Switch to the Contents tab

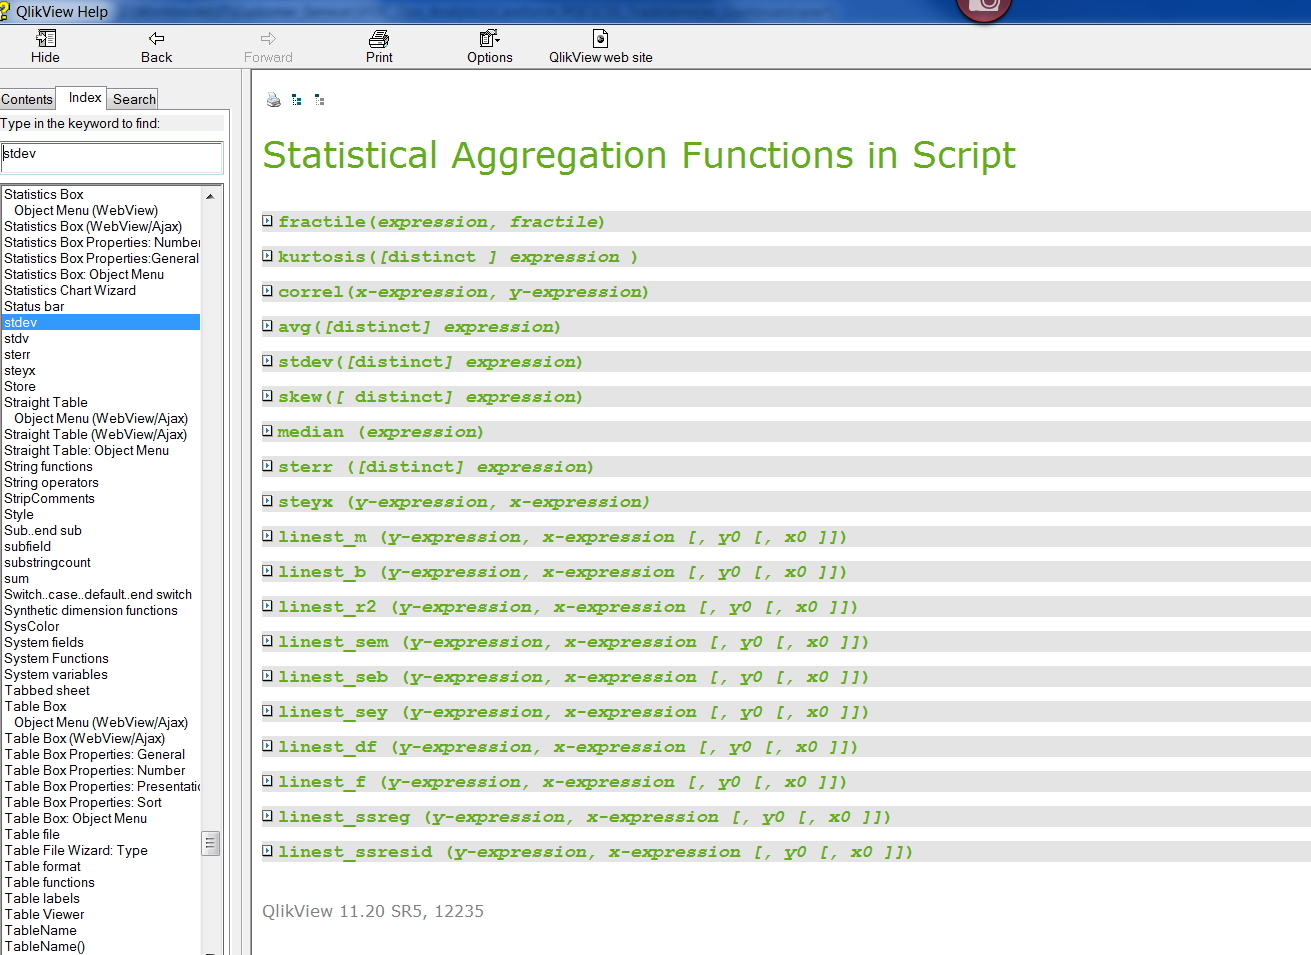pos(27,99)
